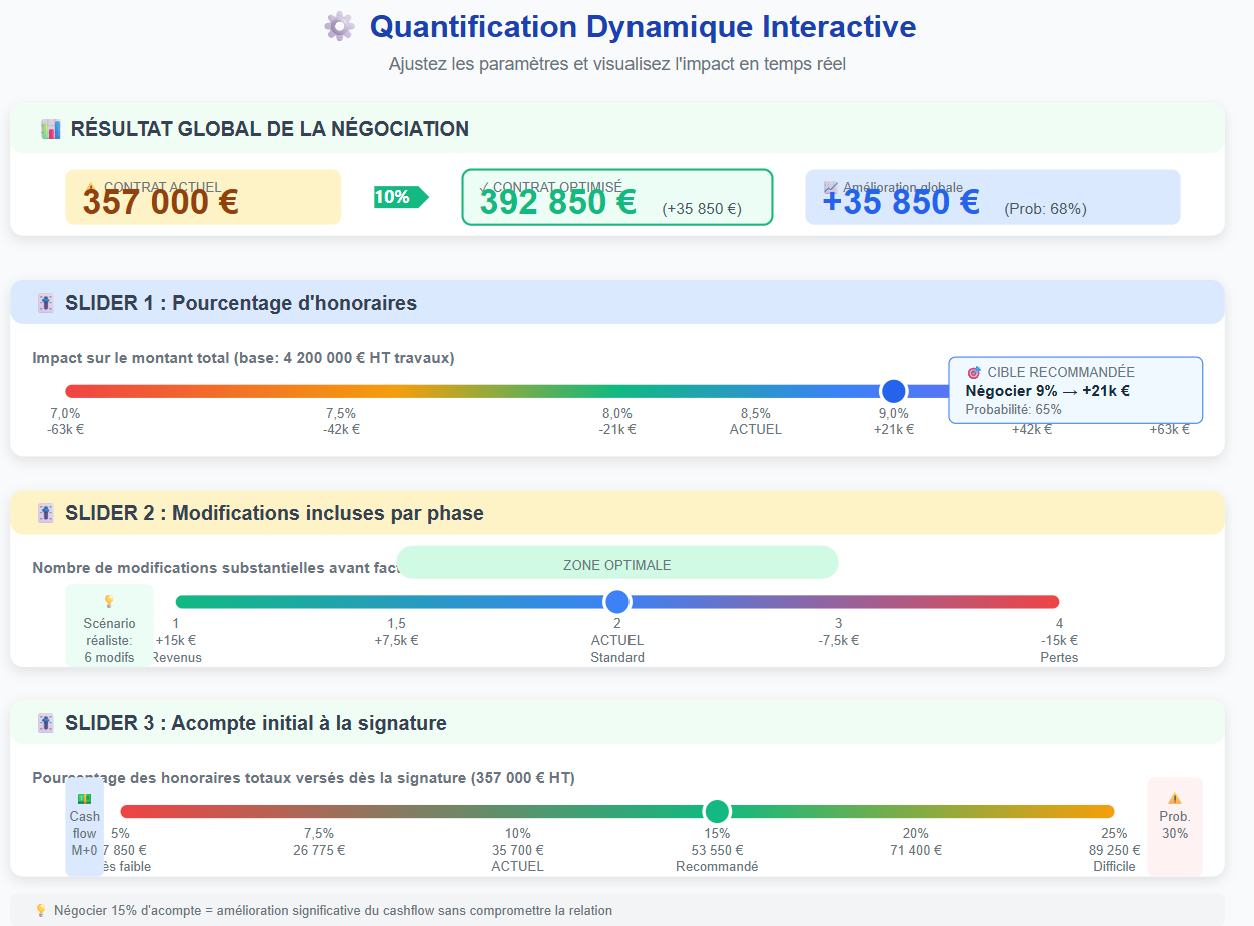Click the warning icon above Prob. 30%
The width and height of the screenshot is (1254, 926).
click(1174, 798)
